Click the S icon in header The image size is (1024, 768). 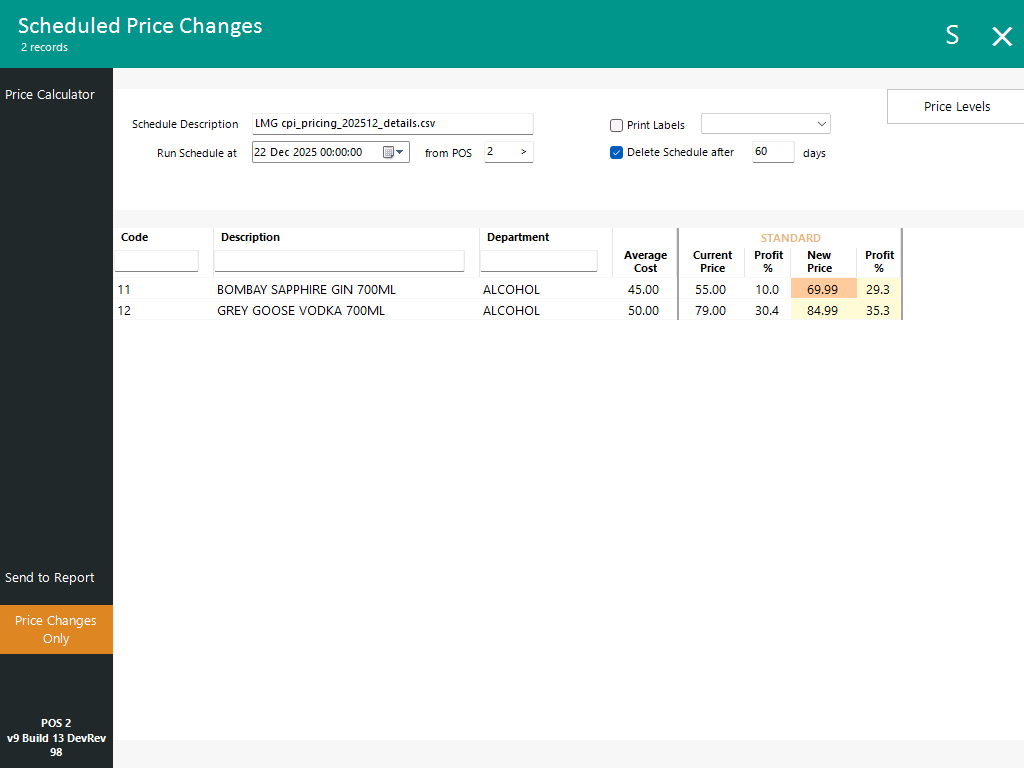pyautogui.click(x=952, y=35)
